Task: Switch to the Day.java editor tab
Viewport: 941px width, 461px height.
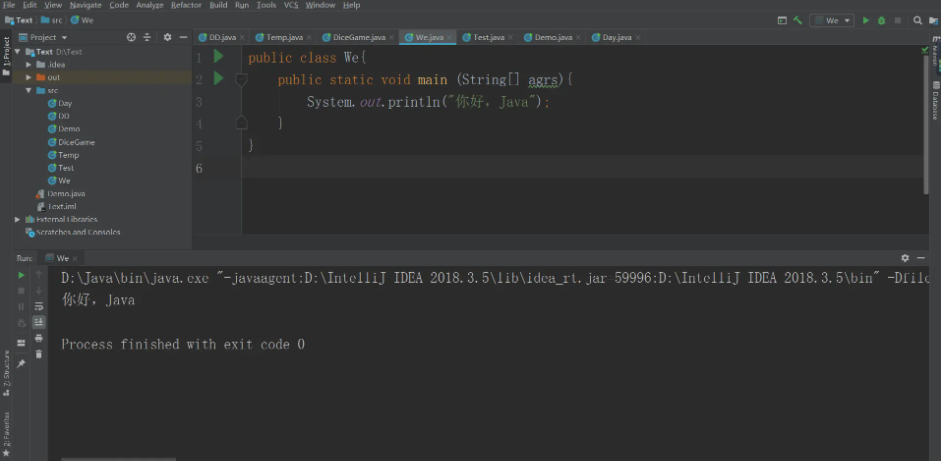Action: (617, 37)
